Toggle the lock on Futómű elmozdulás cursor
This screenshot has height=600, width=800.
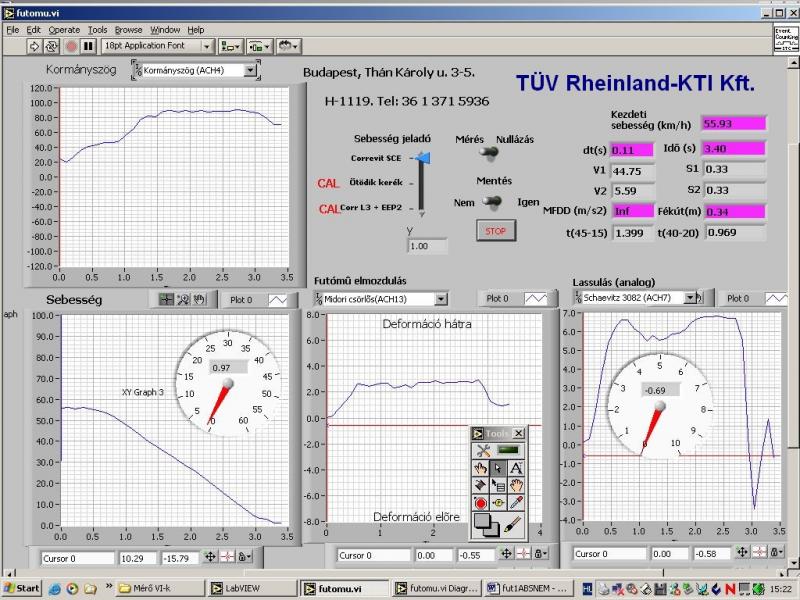click(541, 554)
